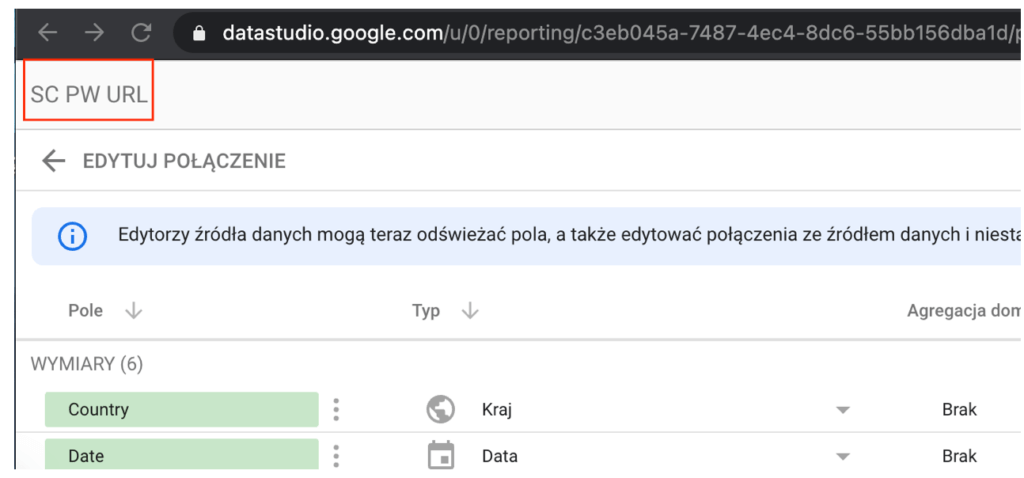Go back using the arrow beside EDYTUJ POŁĄCZENIE
Screen dimensions: 1024x478
tap(53, 161)
